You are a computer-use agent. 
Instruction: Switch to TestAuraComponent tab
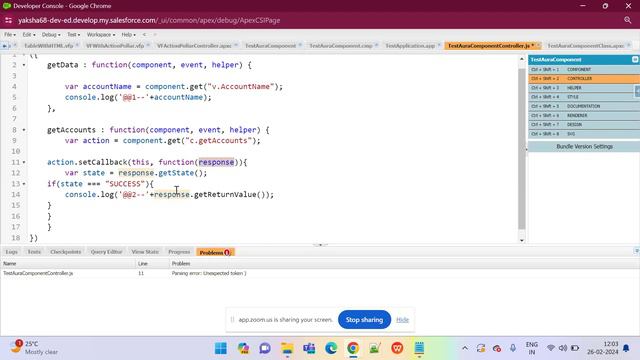pyautogui.click(x=270, y=46)
